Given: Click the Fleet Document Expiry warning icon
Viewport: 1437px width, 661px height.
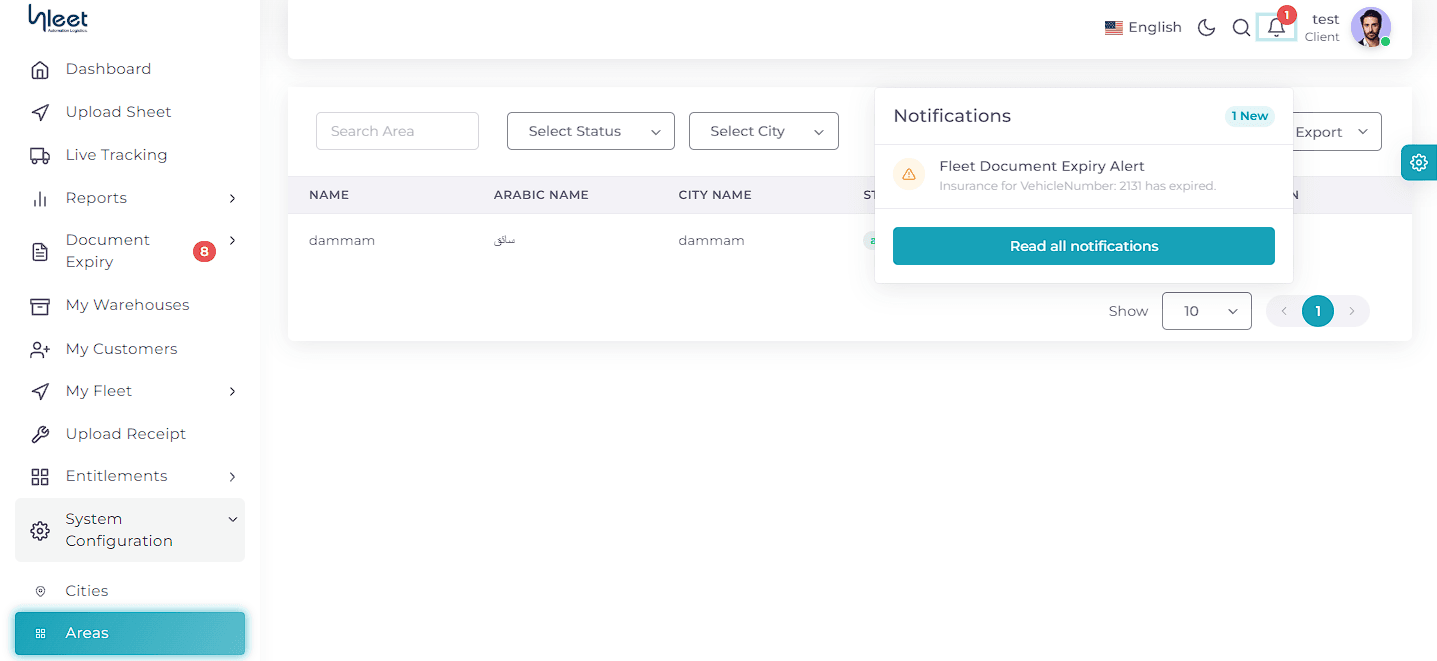Looking at the screenshot, I should click(x=909, y=174).
